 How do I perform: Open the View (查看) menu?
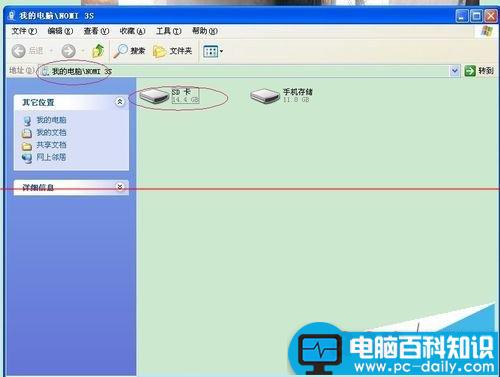(x=96, y=31)
